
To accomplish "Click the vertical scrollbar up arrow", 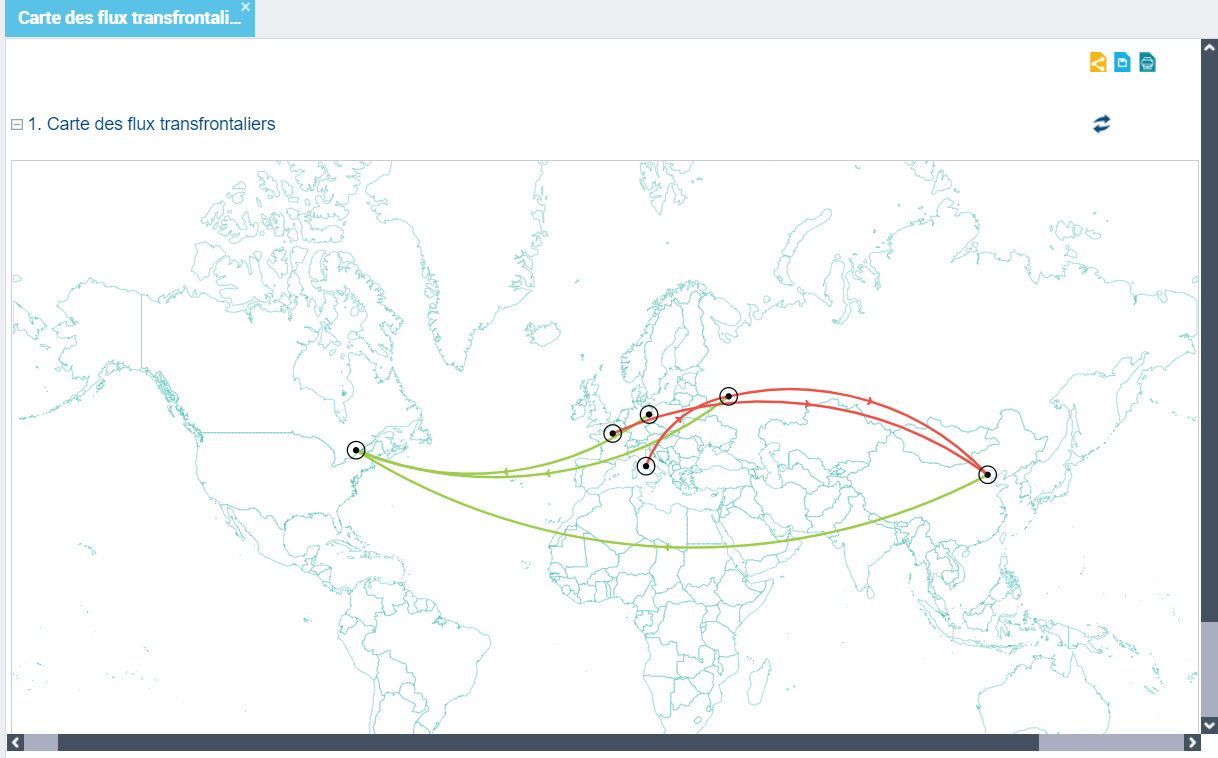I will tap(1209, 47).
